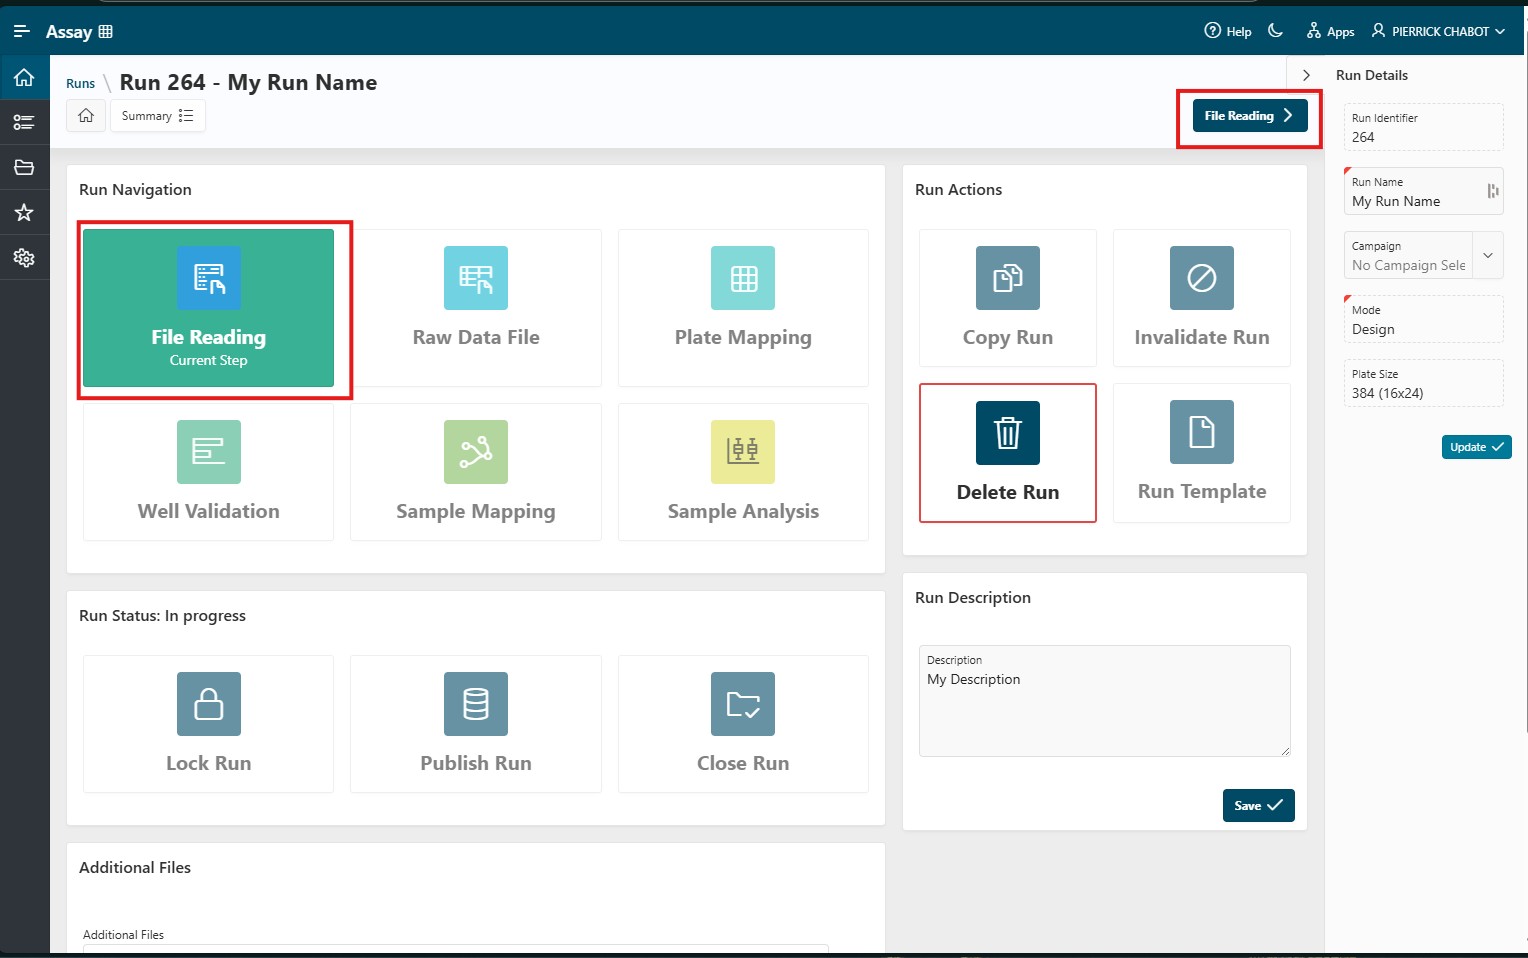Open the Apps menu
The image size is (1528, 958).
(x=1330, y=31)
